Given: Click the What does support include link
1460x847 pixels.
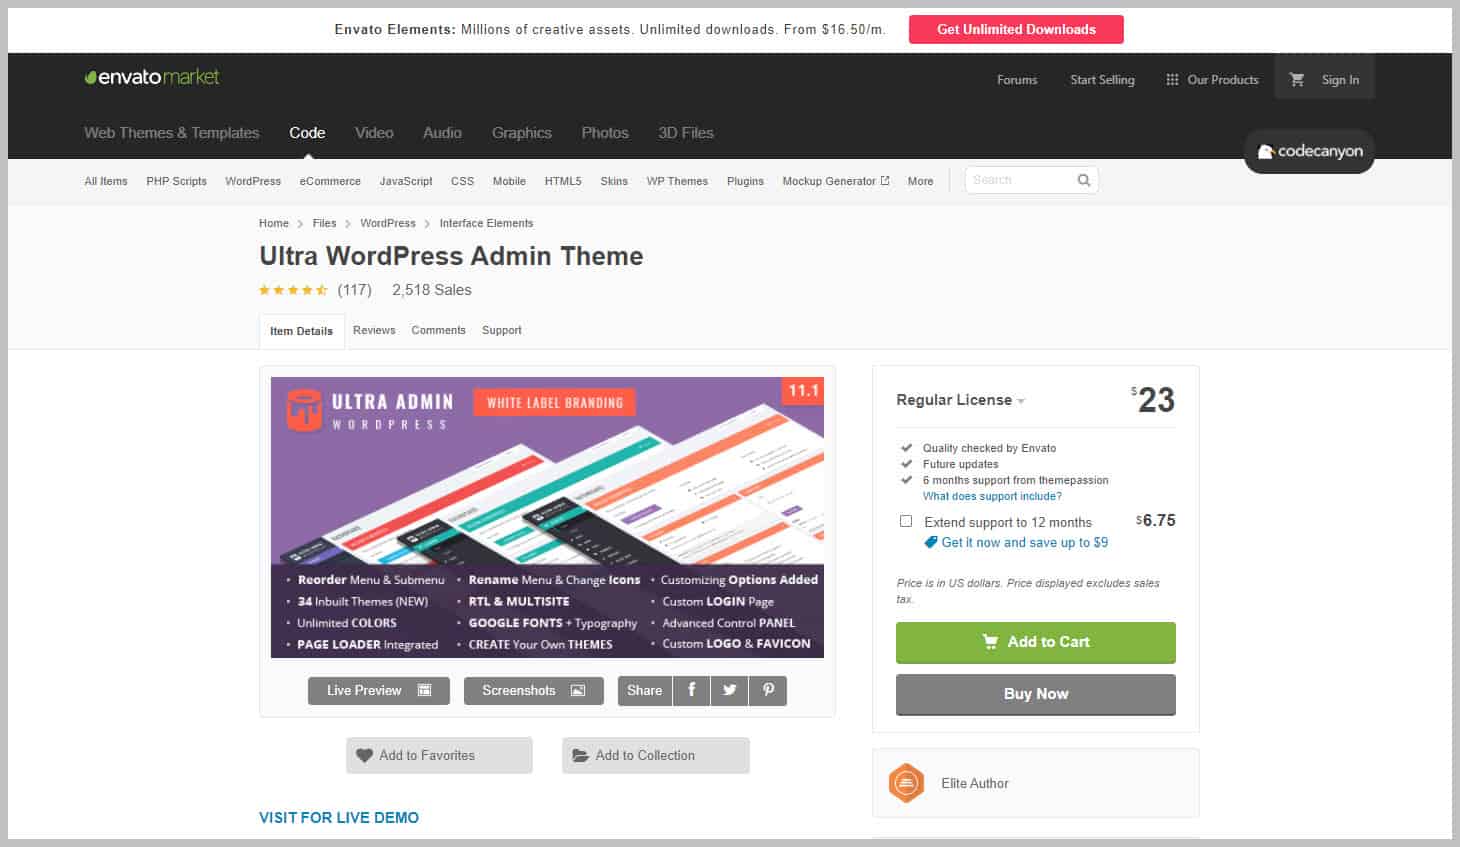Looking at the screenshot, I should point(992,496).
